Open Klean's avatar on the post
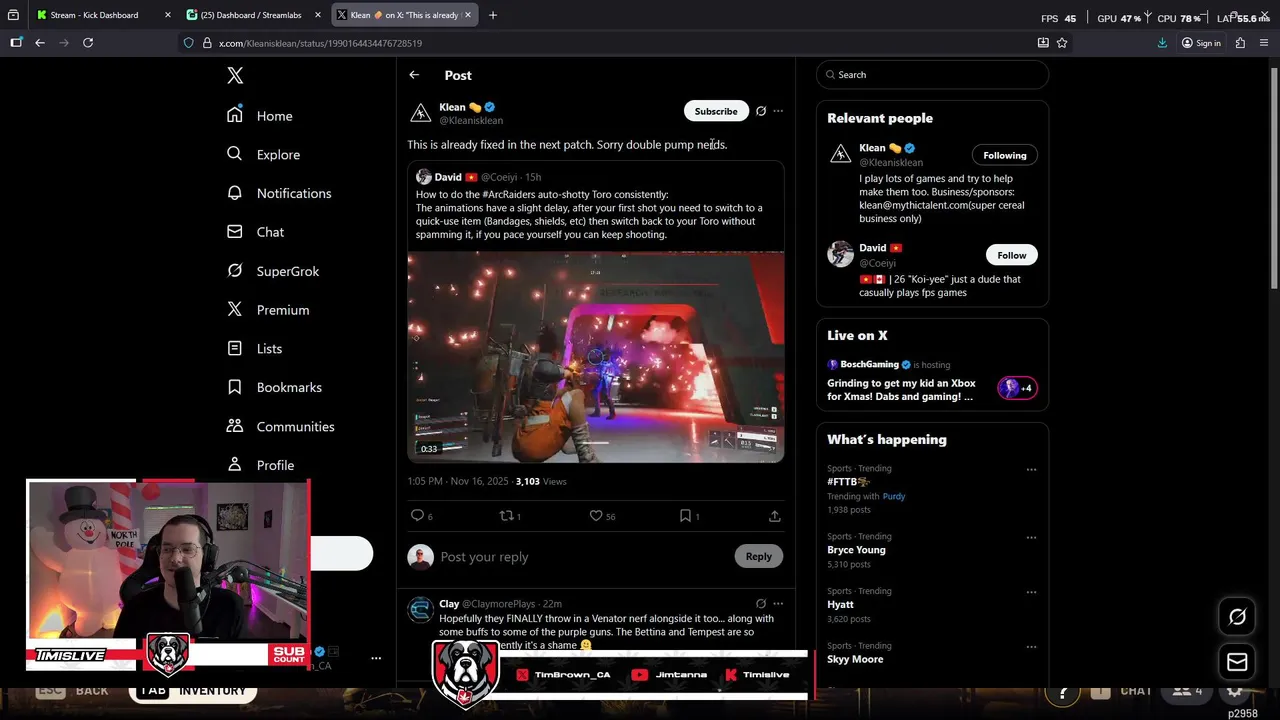Image resolution: width=1280 pixels, height=720 pixels. (x=421, y=113)
